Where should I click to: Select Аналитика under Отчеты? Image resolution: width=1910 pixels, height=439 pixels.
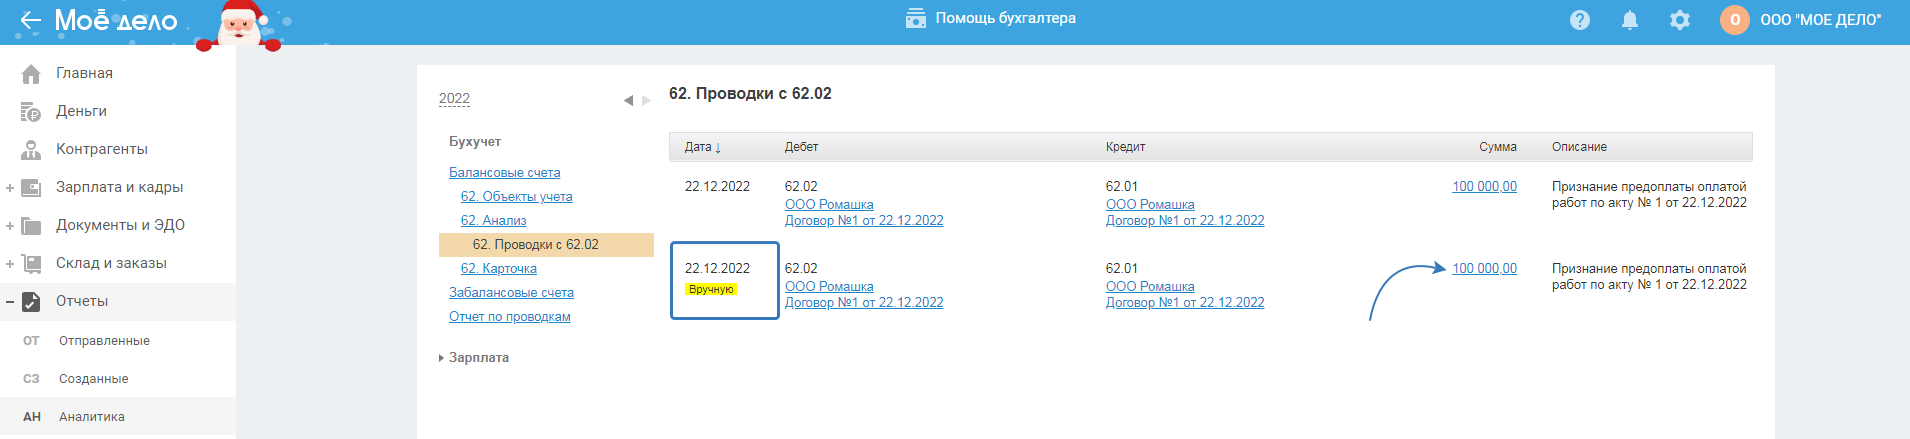point(92,417)
